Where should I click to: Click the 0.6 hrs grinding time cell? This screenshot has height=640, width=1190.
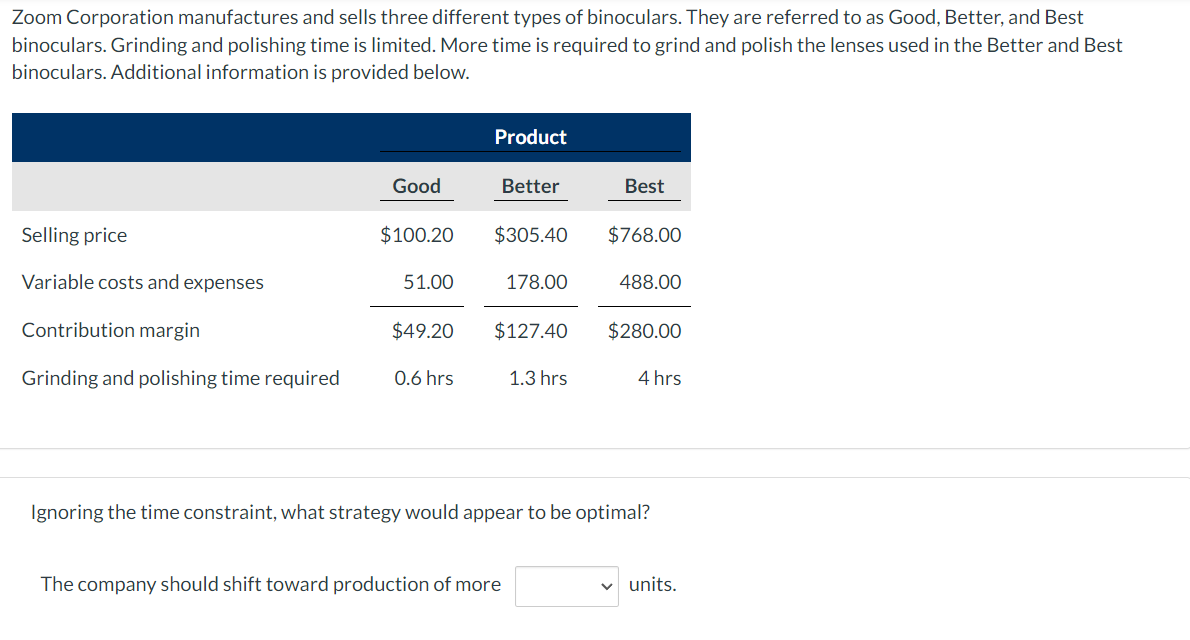point(423,378)
